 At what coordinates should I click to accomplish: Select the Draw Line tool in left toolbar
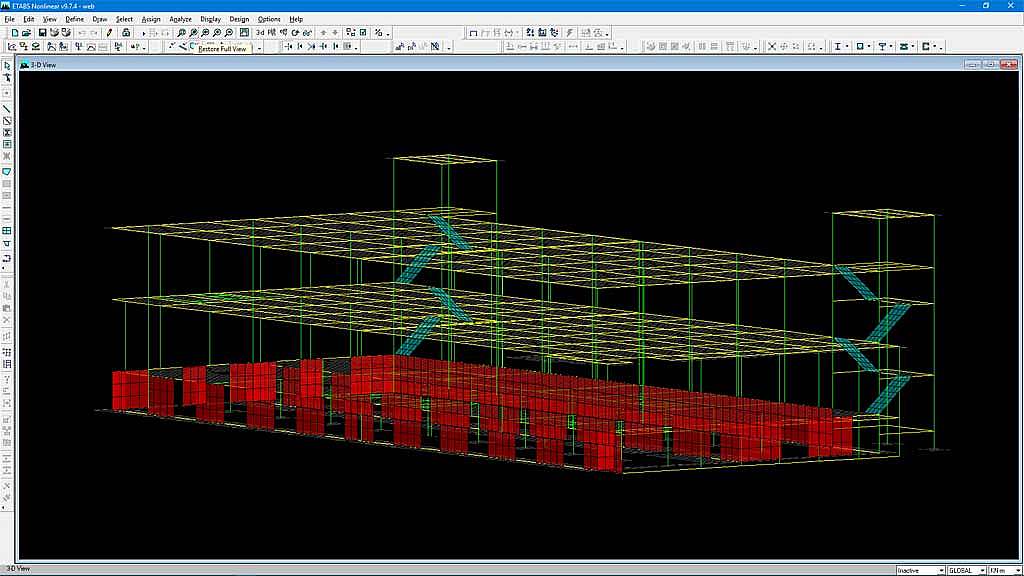(7, 109)
